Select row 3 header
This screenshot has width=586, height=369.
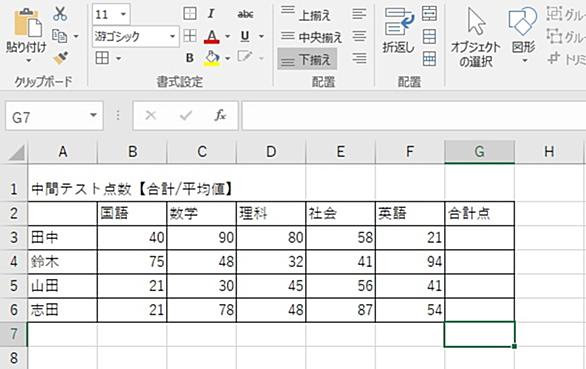click(13, 238)
